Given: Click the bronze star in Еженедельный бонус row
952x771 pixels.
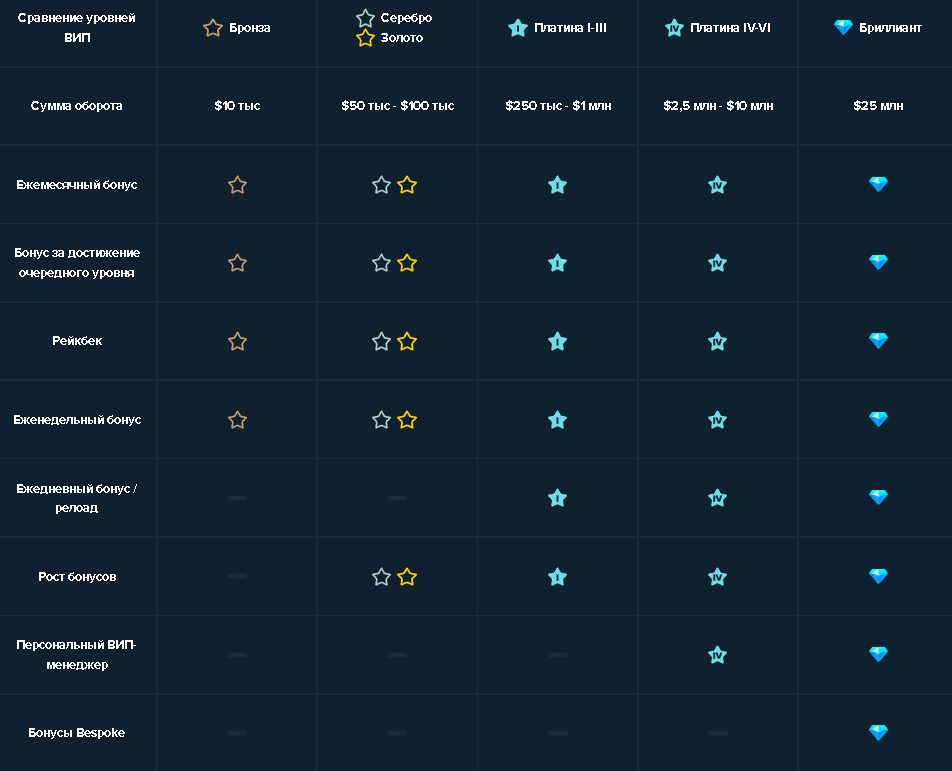Looking at the screenshot, I should tap(237, 420).
